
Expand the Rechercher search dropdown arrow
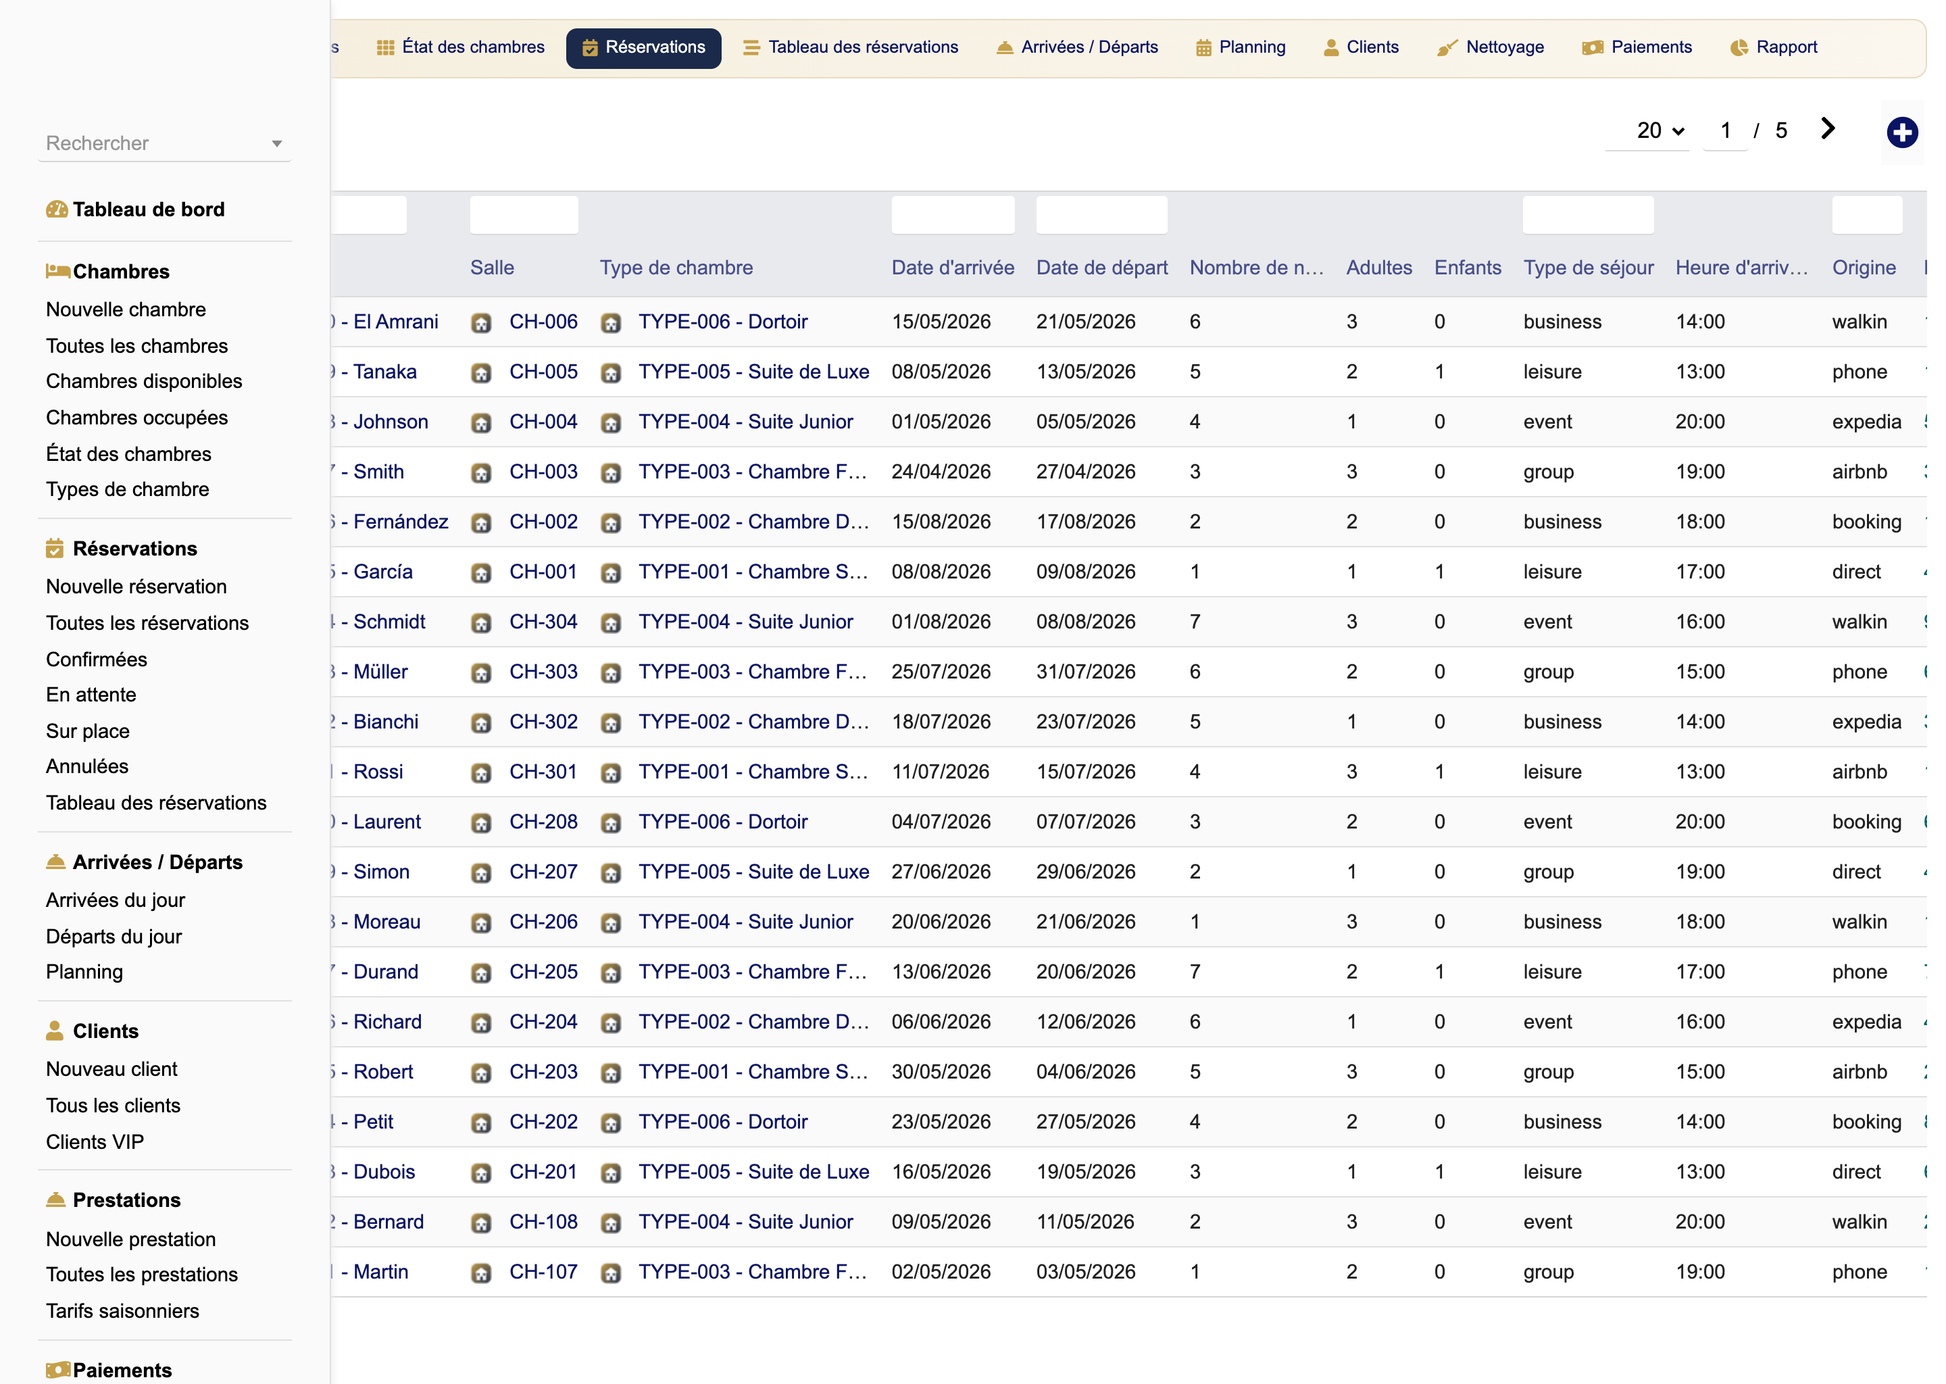[277, 144]
